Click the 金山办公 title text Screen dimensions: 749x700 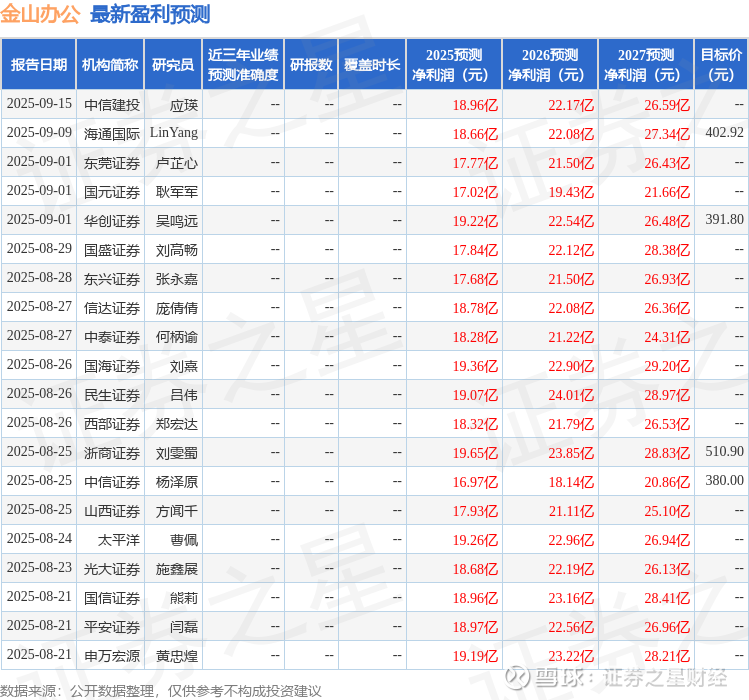tap(40, 14)
